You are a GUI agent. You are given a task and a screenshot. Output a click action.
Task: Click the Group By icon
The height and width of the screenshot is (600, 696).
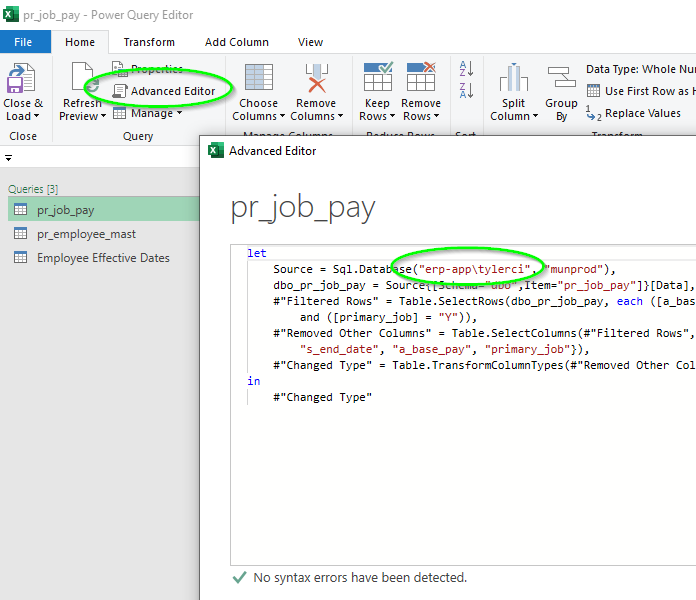(x=562, y=77)
